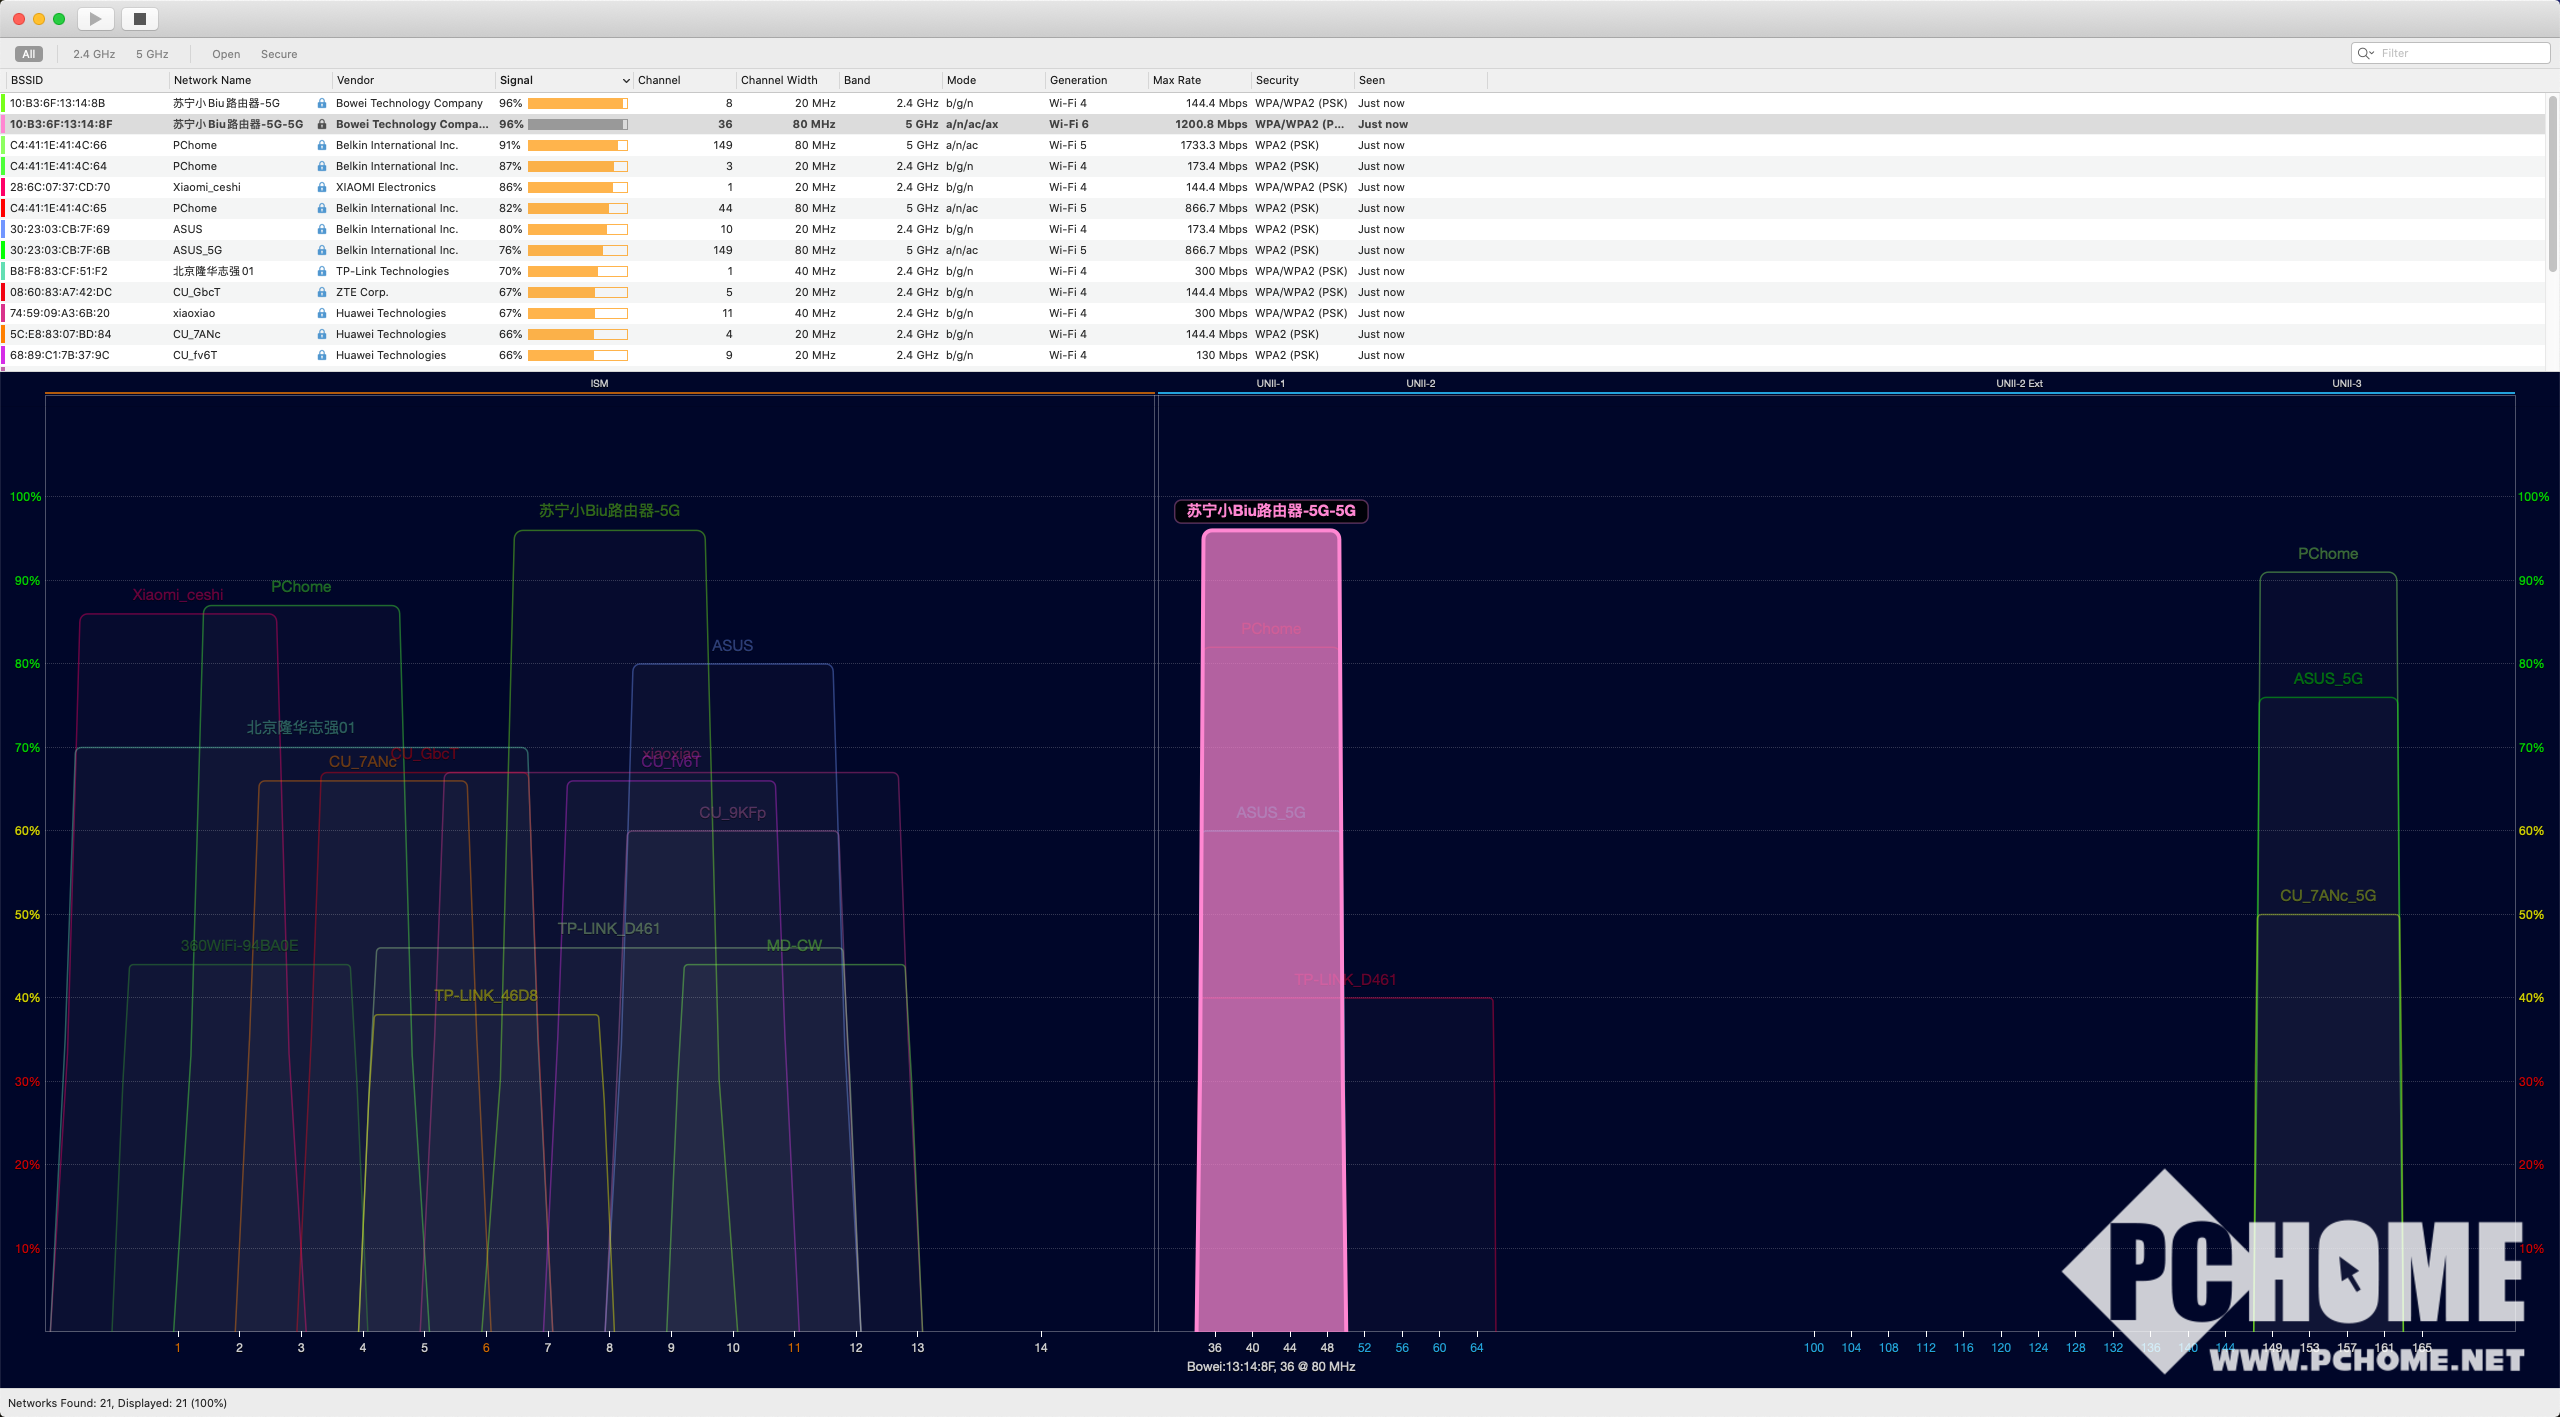Image resolution: width=2560 pixels, height=1417 pixels.
Task: Click 北京隆华志强01 label in graph
Action: point(301,728)
